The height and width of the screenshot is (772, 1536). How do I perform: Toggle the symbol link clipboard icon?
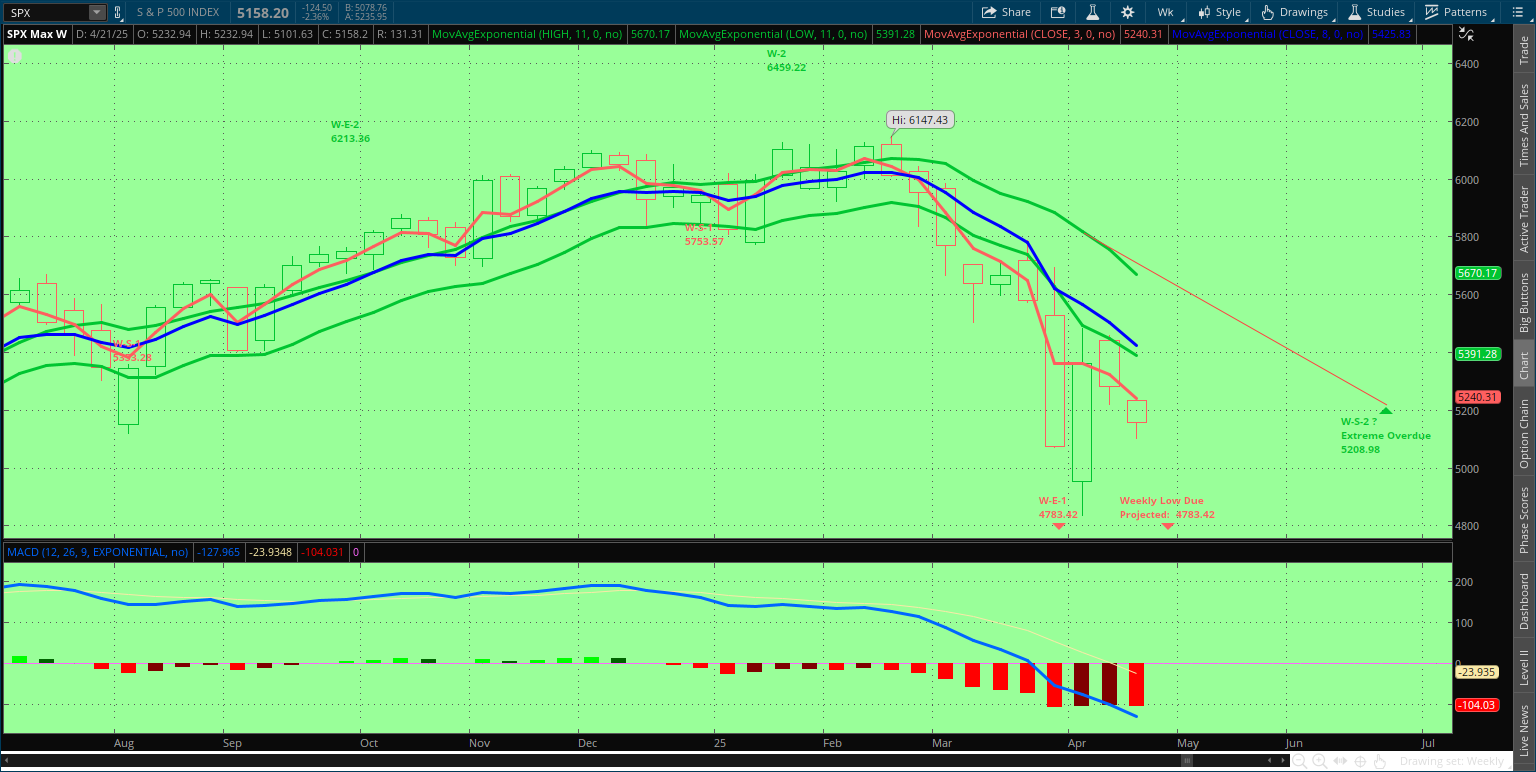pyautogui.click(x=118, y=12)
